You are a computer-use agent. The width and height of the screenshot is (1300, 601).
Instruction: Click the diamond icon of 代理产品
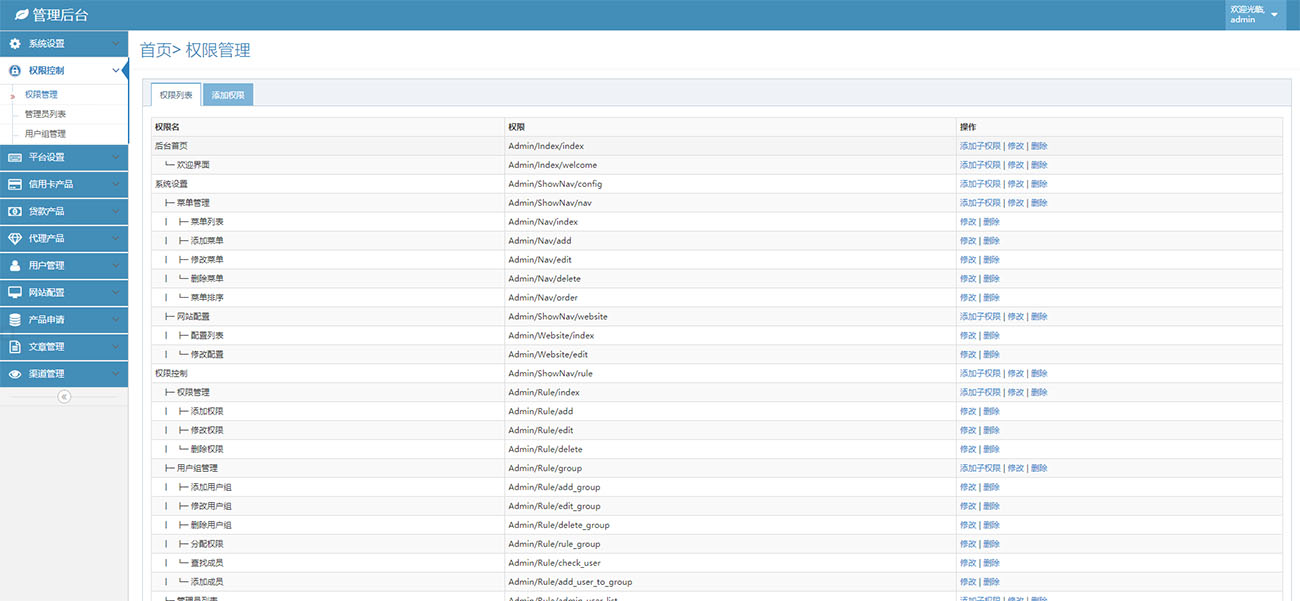pos(14,238)
